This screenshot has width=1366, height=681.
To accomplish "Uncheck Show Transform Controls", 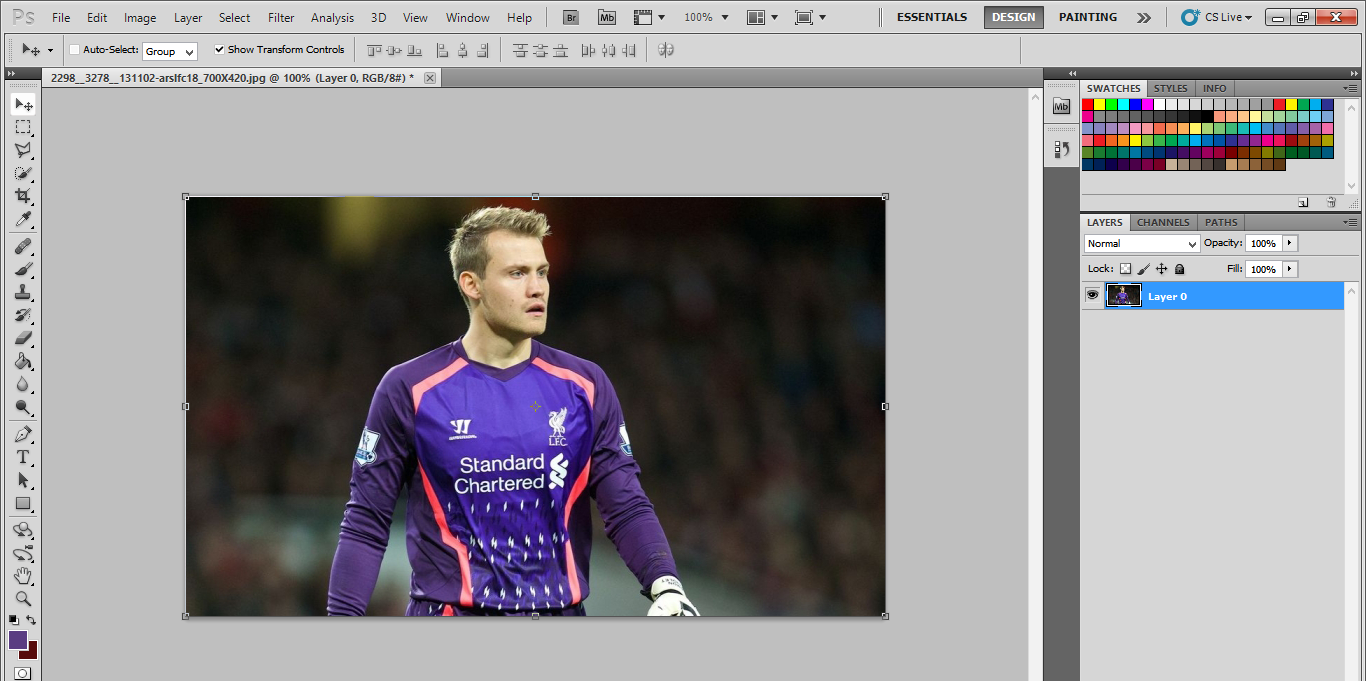I will pos(219,50).
